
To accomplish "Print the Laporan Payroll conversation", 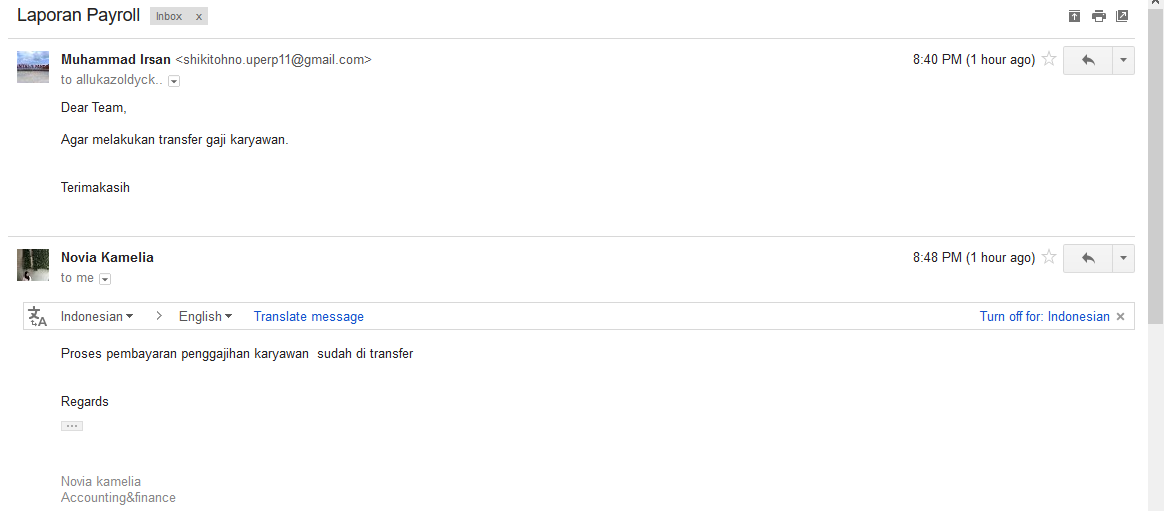I will pyautogui.click(x=1098, y=16).
